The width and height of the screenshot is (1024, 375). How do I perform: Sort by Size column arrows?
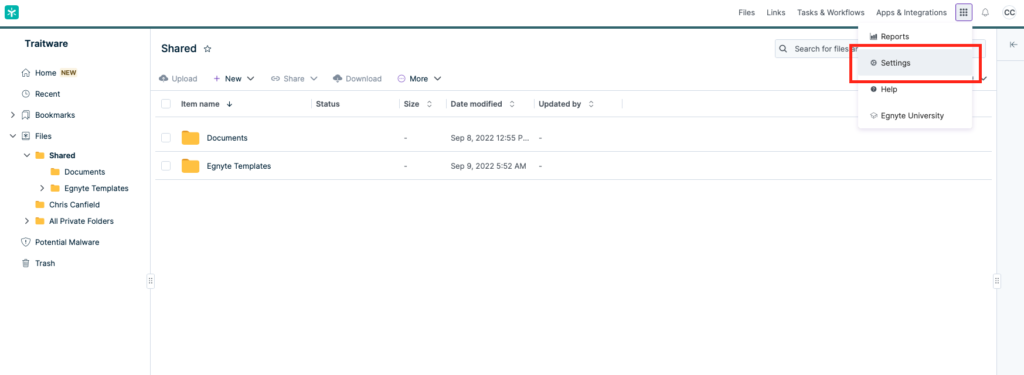(x=429, y=104)
